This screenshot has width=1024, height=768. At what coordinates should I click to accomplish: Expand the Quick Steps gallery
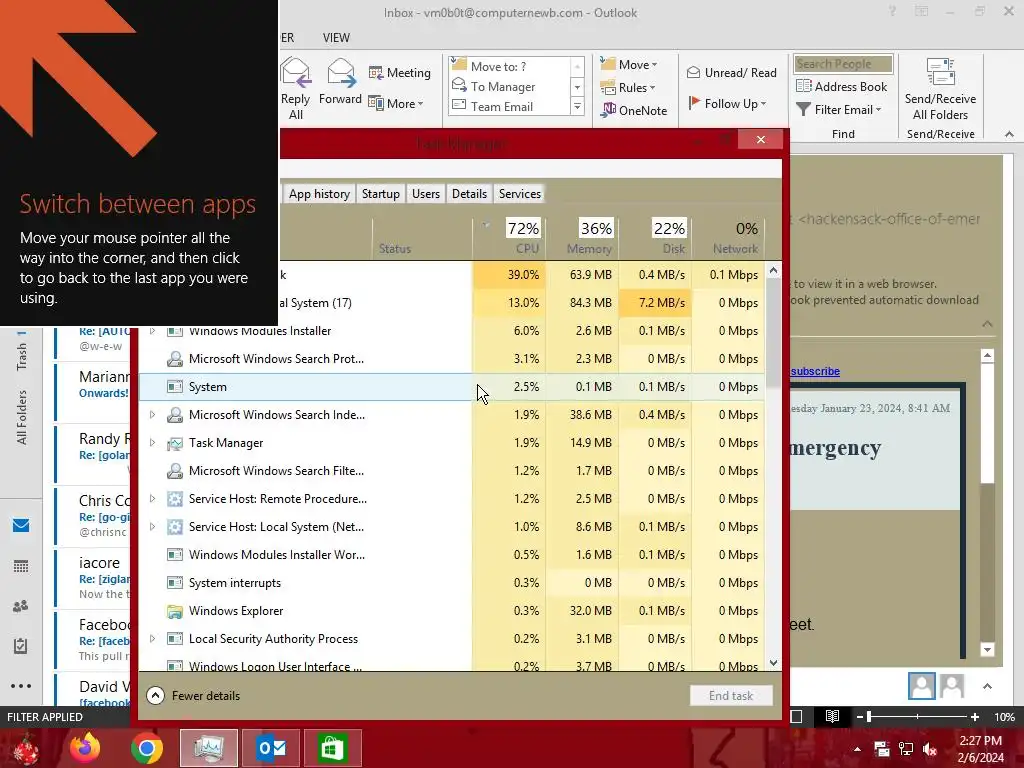[577, 106]
